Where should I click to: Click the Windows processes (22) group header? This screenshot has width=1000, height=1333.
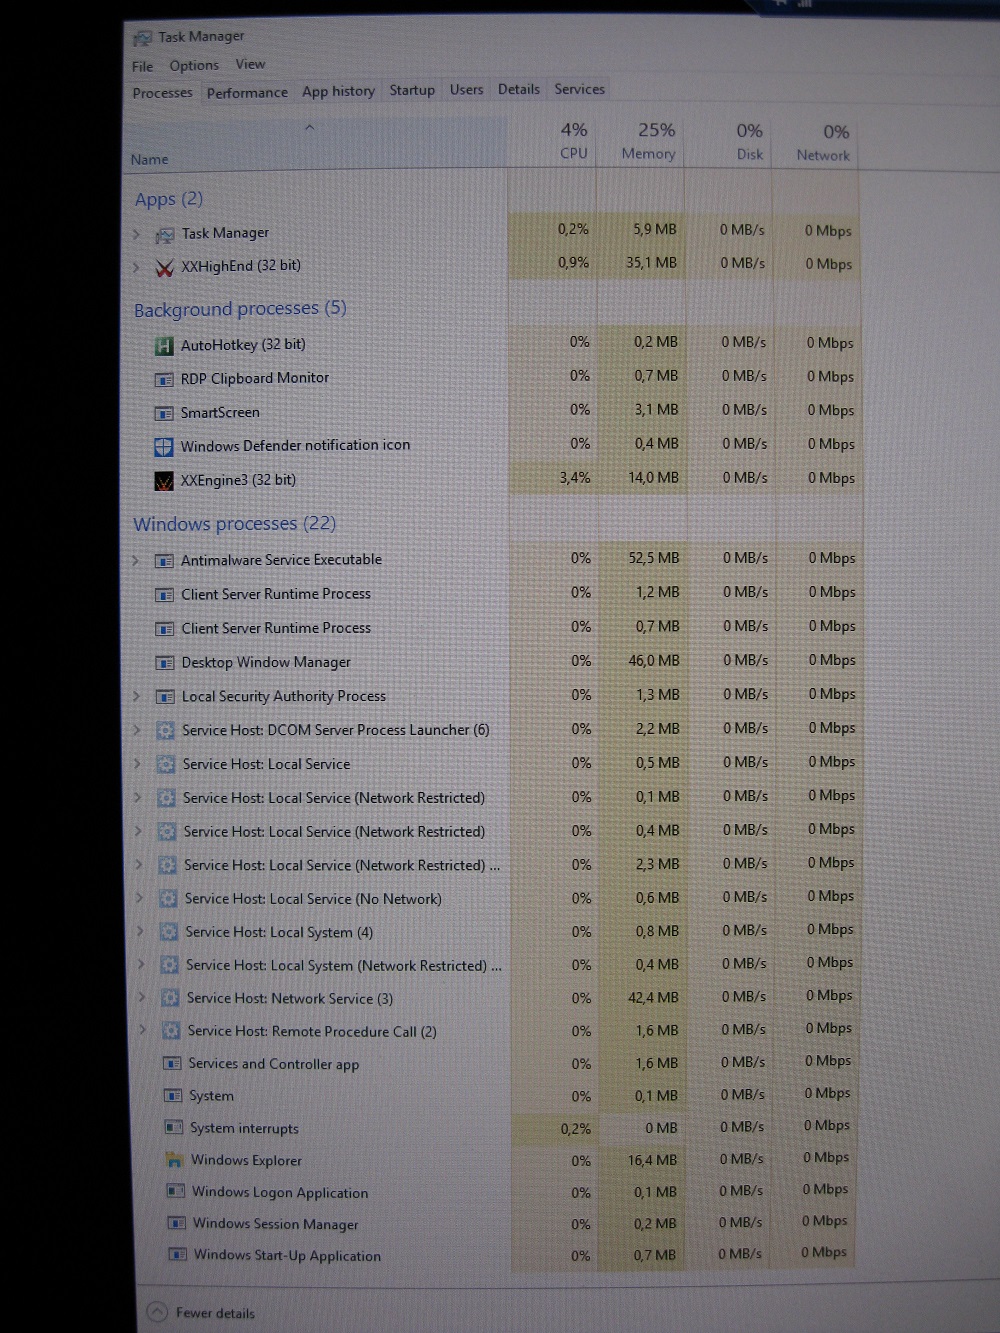pyautogui.click(x=234, y=524)
